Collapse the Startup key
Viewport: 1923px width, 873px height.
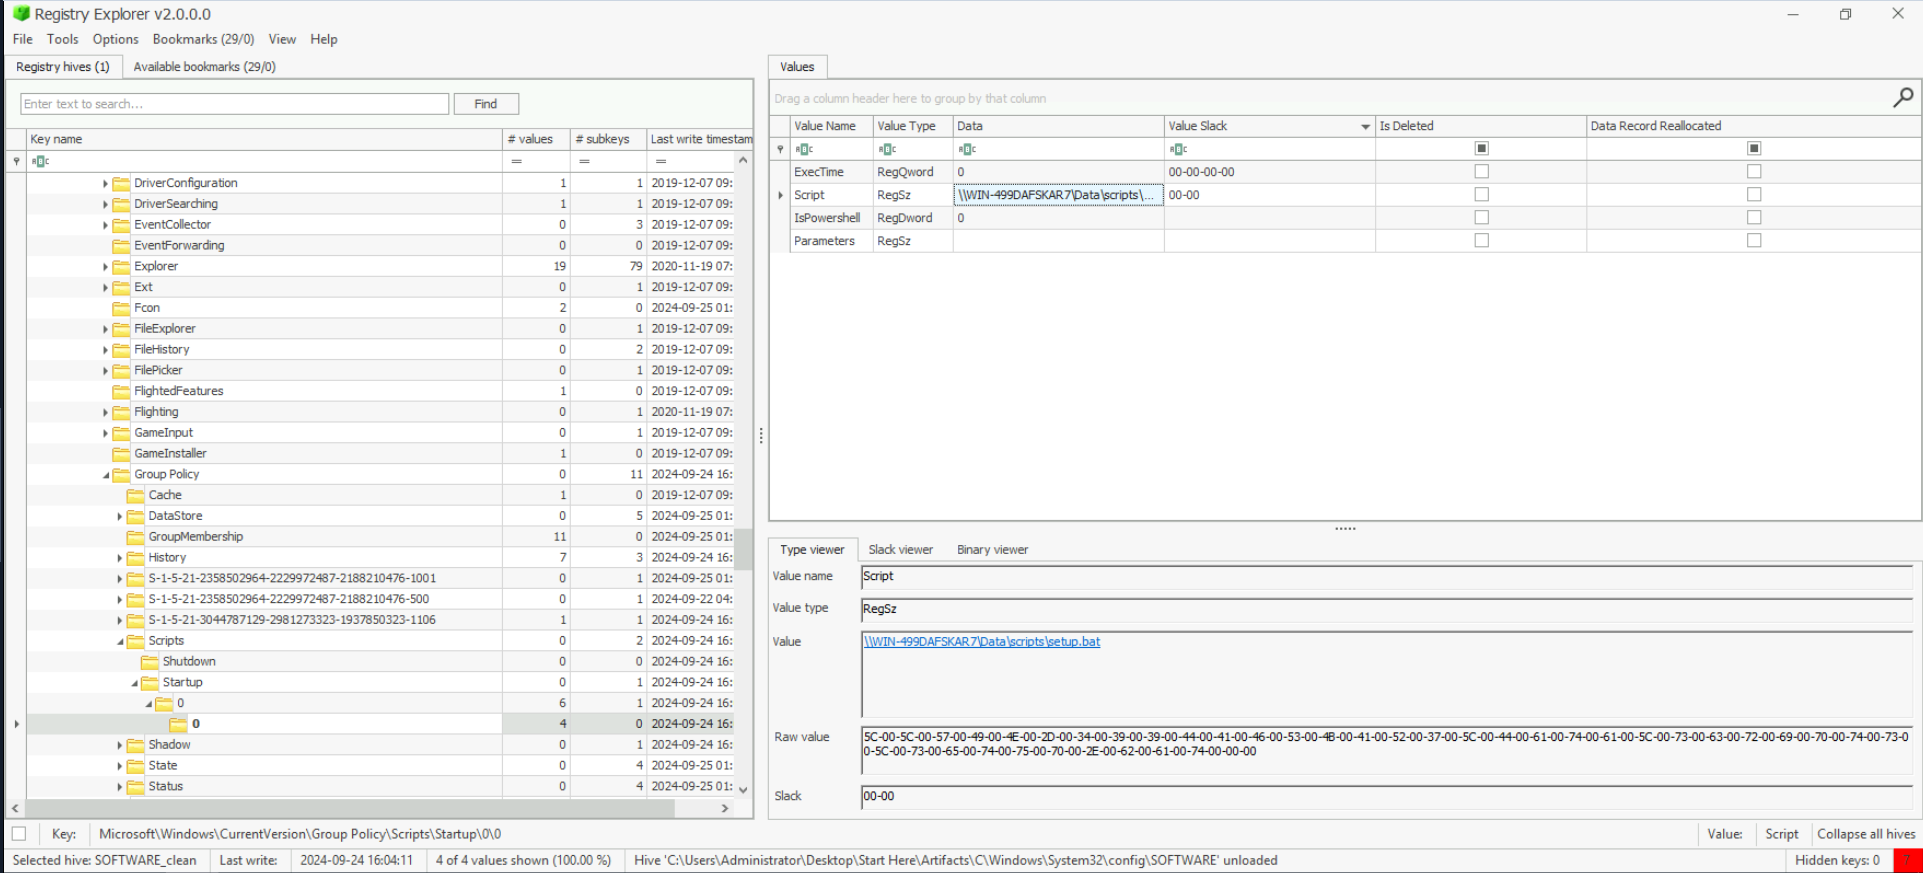click(x=134, y=683)
